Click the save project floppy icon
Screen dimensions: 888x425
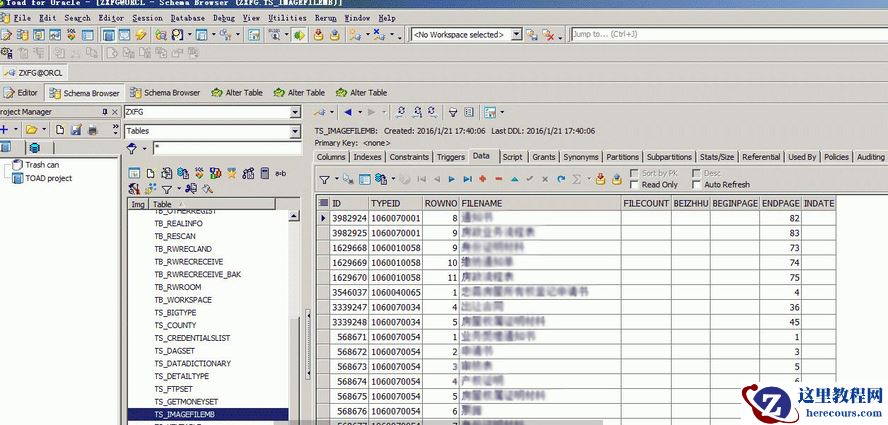click(x=76, y=130)
